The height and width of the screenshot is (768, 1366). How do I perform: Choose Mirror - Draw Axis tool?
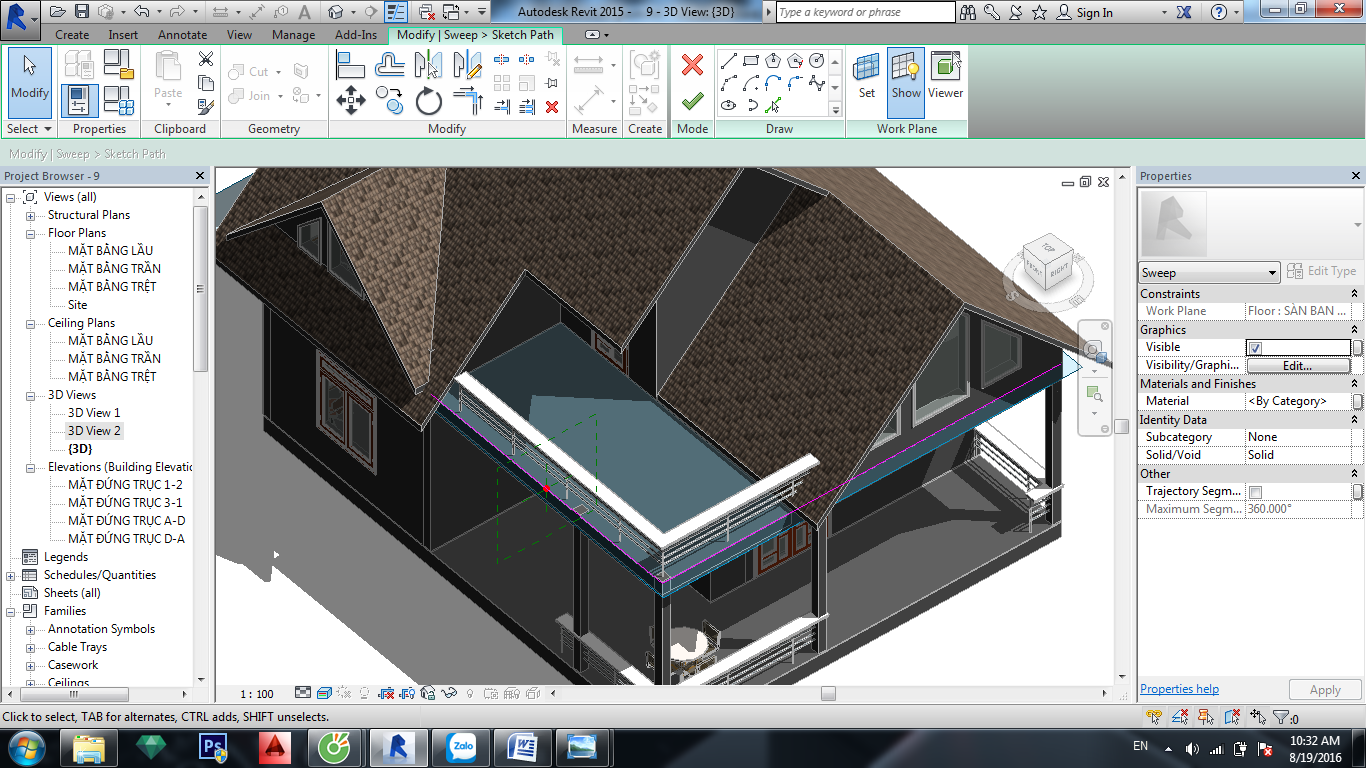tap(467, 66)
